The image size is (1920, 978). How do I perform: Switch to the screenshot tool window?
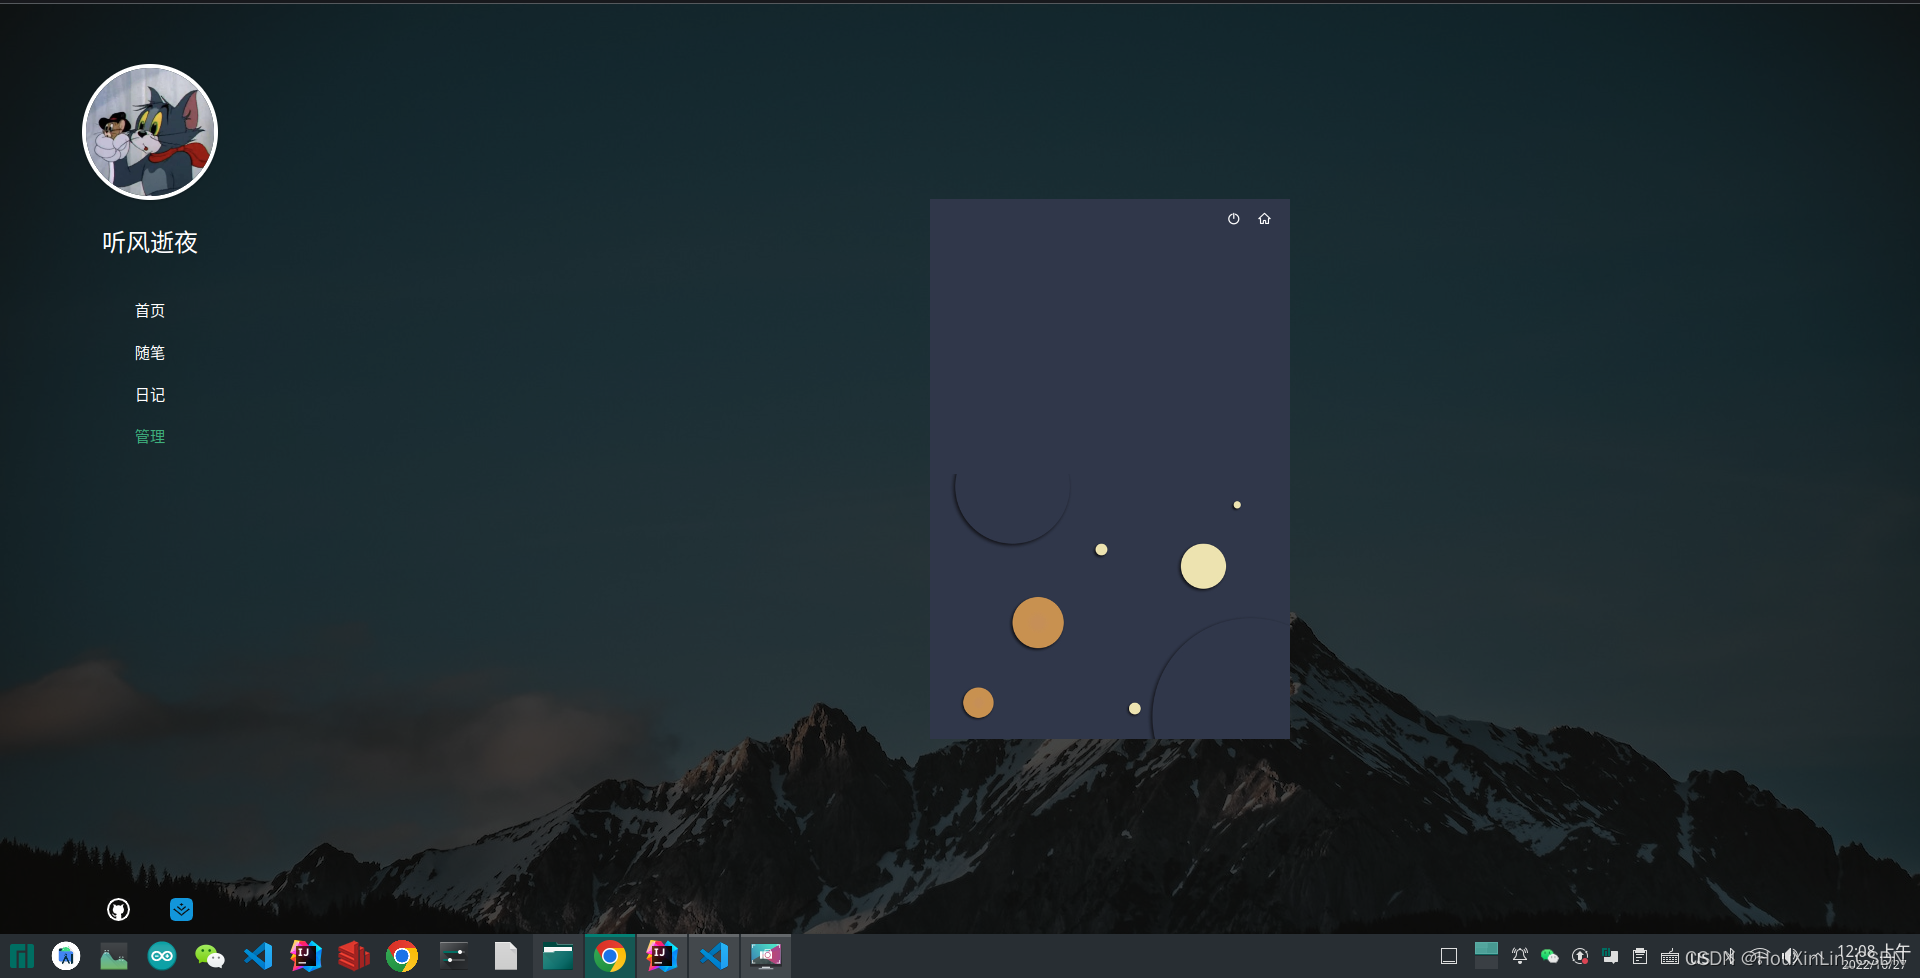[x=766, y=956]
